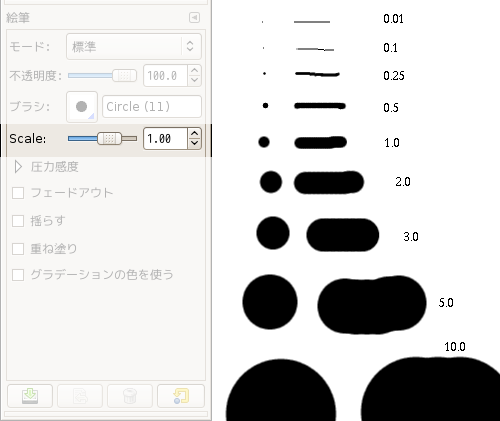The width and height of the screenshot is (500, 421).
Task: Click the Scale slider handle
Action: pyautogui.click(x=109, y=138)
